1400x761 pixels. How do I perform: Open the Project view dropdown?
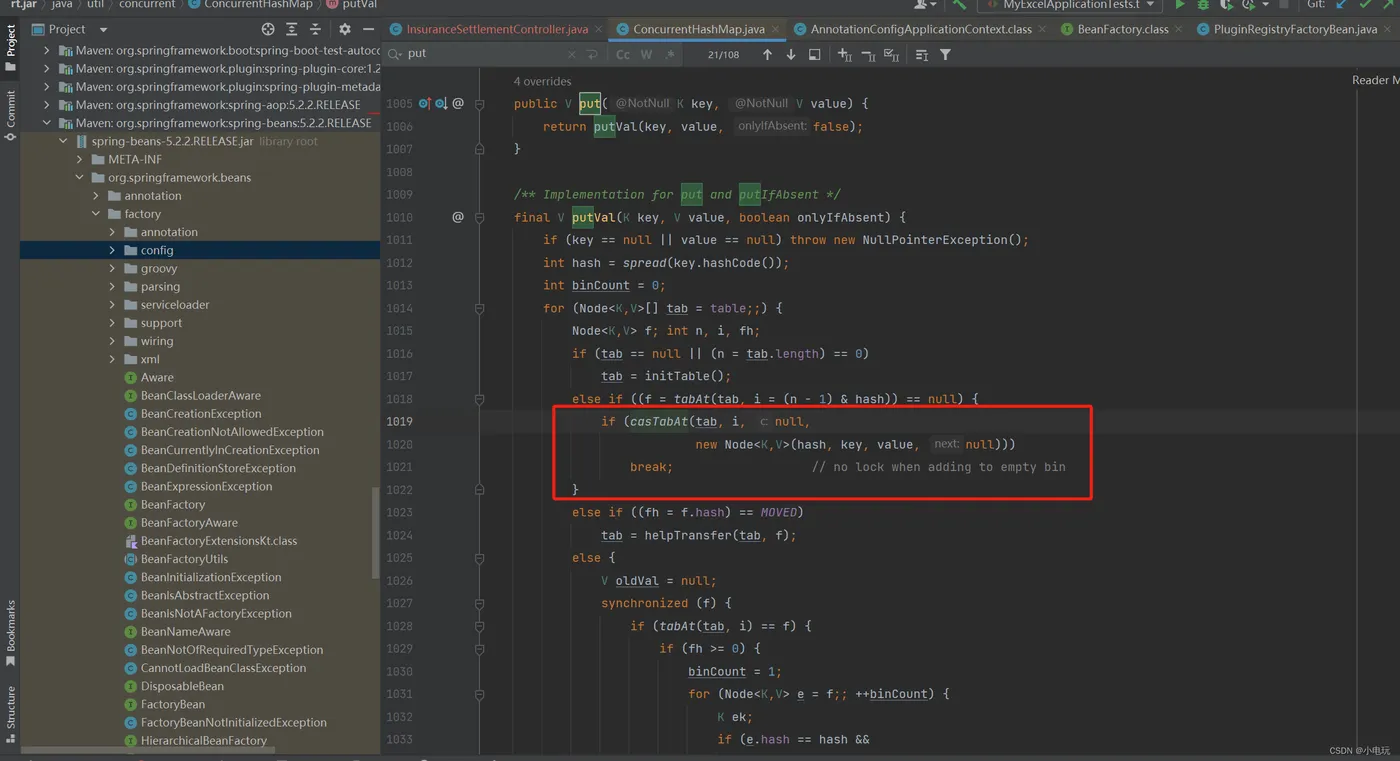pos(103,30)
